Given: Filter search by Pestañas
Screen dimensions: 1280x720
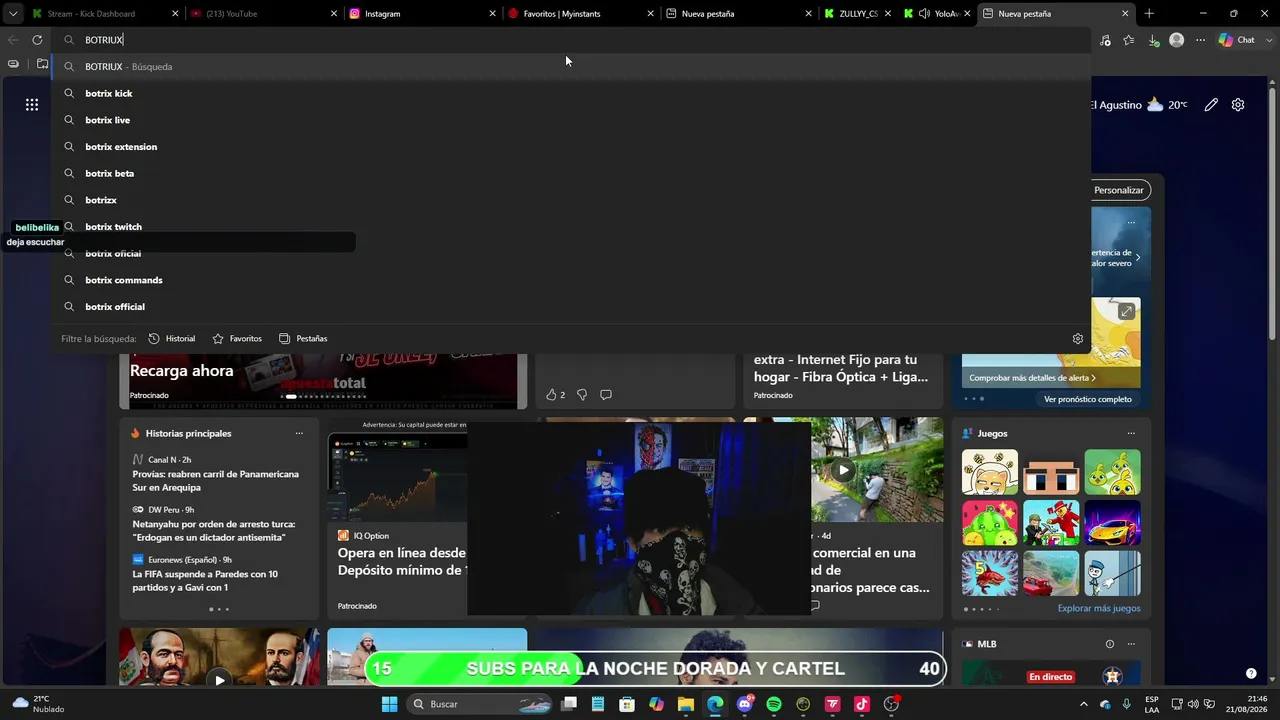Looking at the screenshot, I should pos(303,339).
